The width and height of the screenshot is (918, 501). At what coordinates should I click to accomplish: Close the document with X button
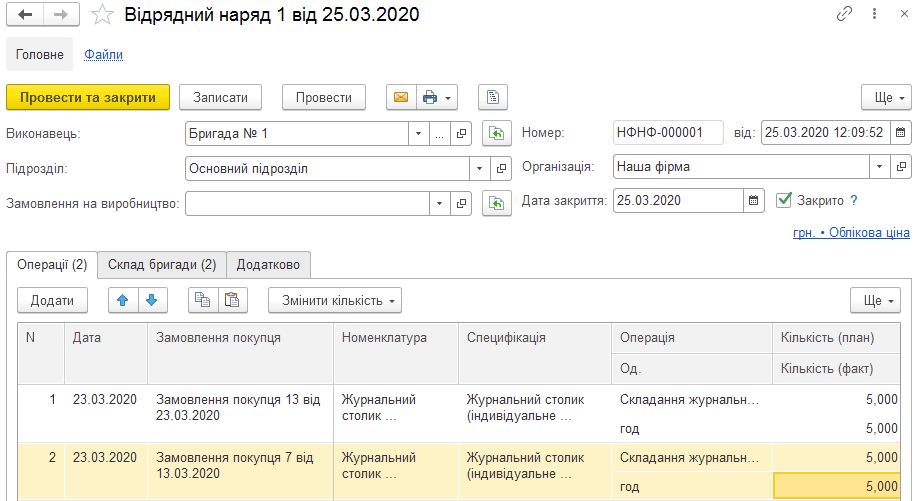pyautogui.click(x=904, y=13)
